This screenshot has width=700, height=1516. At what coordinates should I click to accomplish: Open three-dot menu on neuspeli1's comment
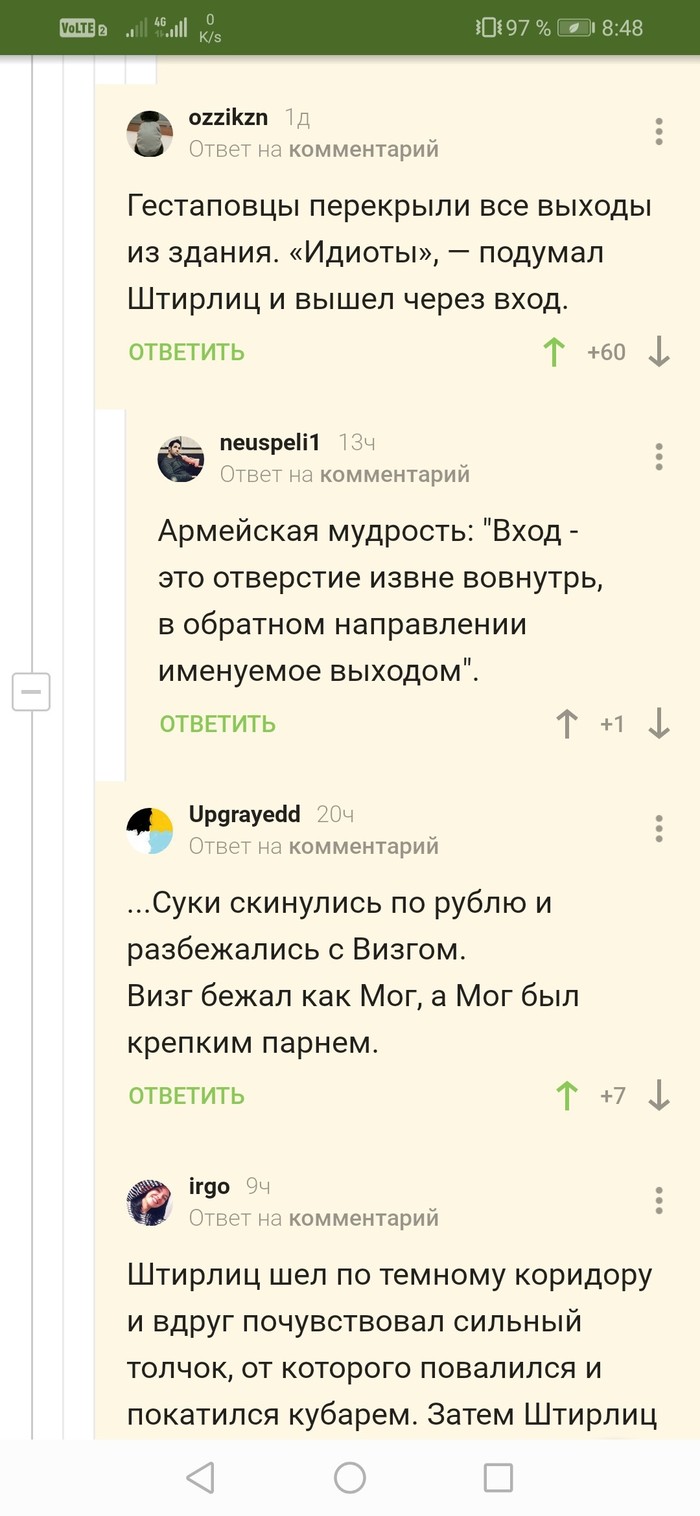click(659, 457)
